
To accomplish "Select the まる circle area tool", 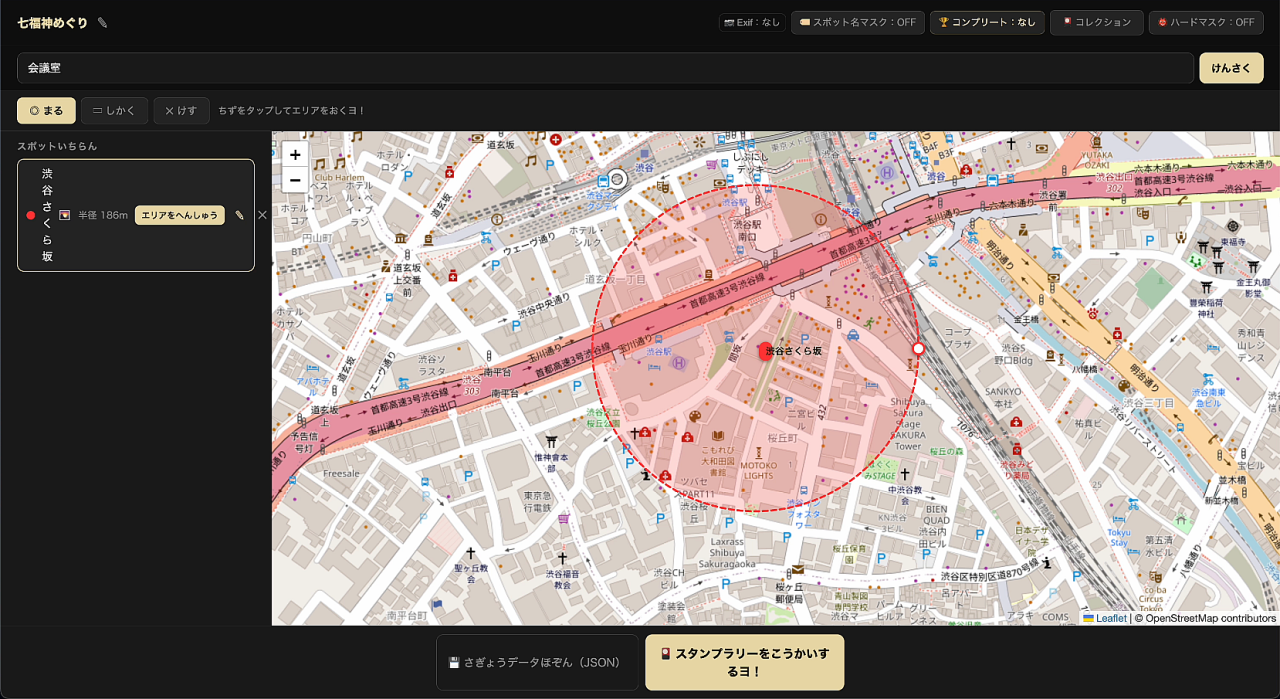I will (x=46, y=110).
